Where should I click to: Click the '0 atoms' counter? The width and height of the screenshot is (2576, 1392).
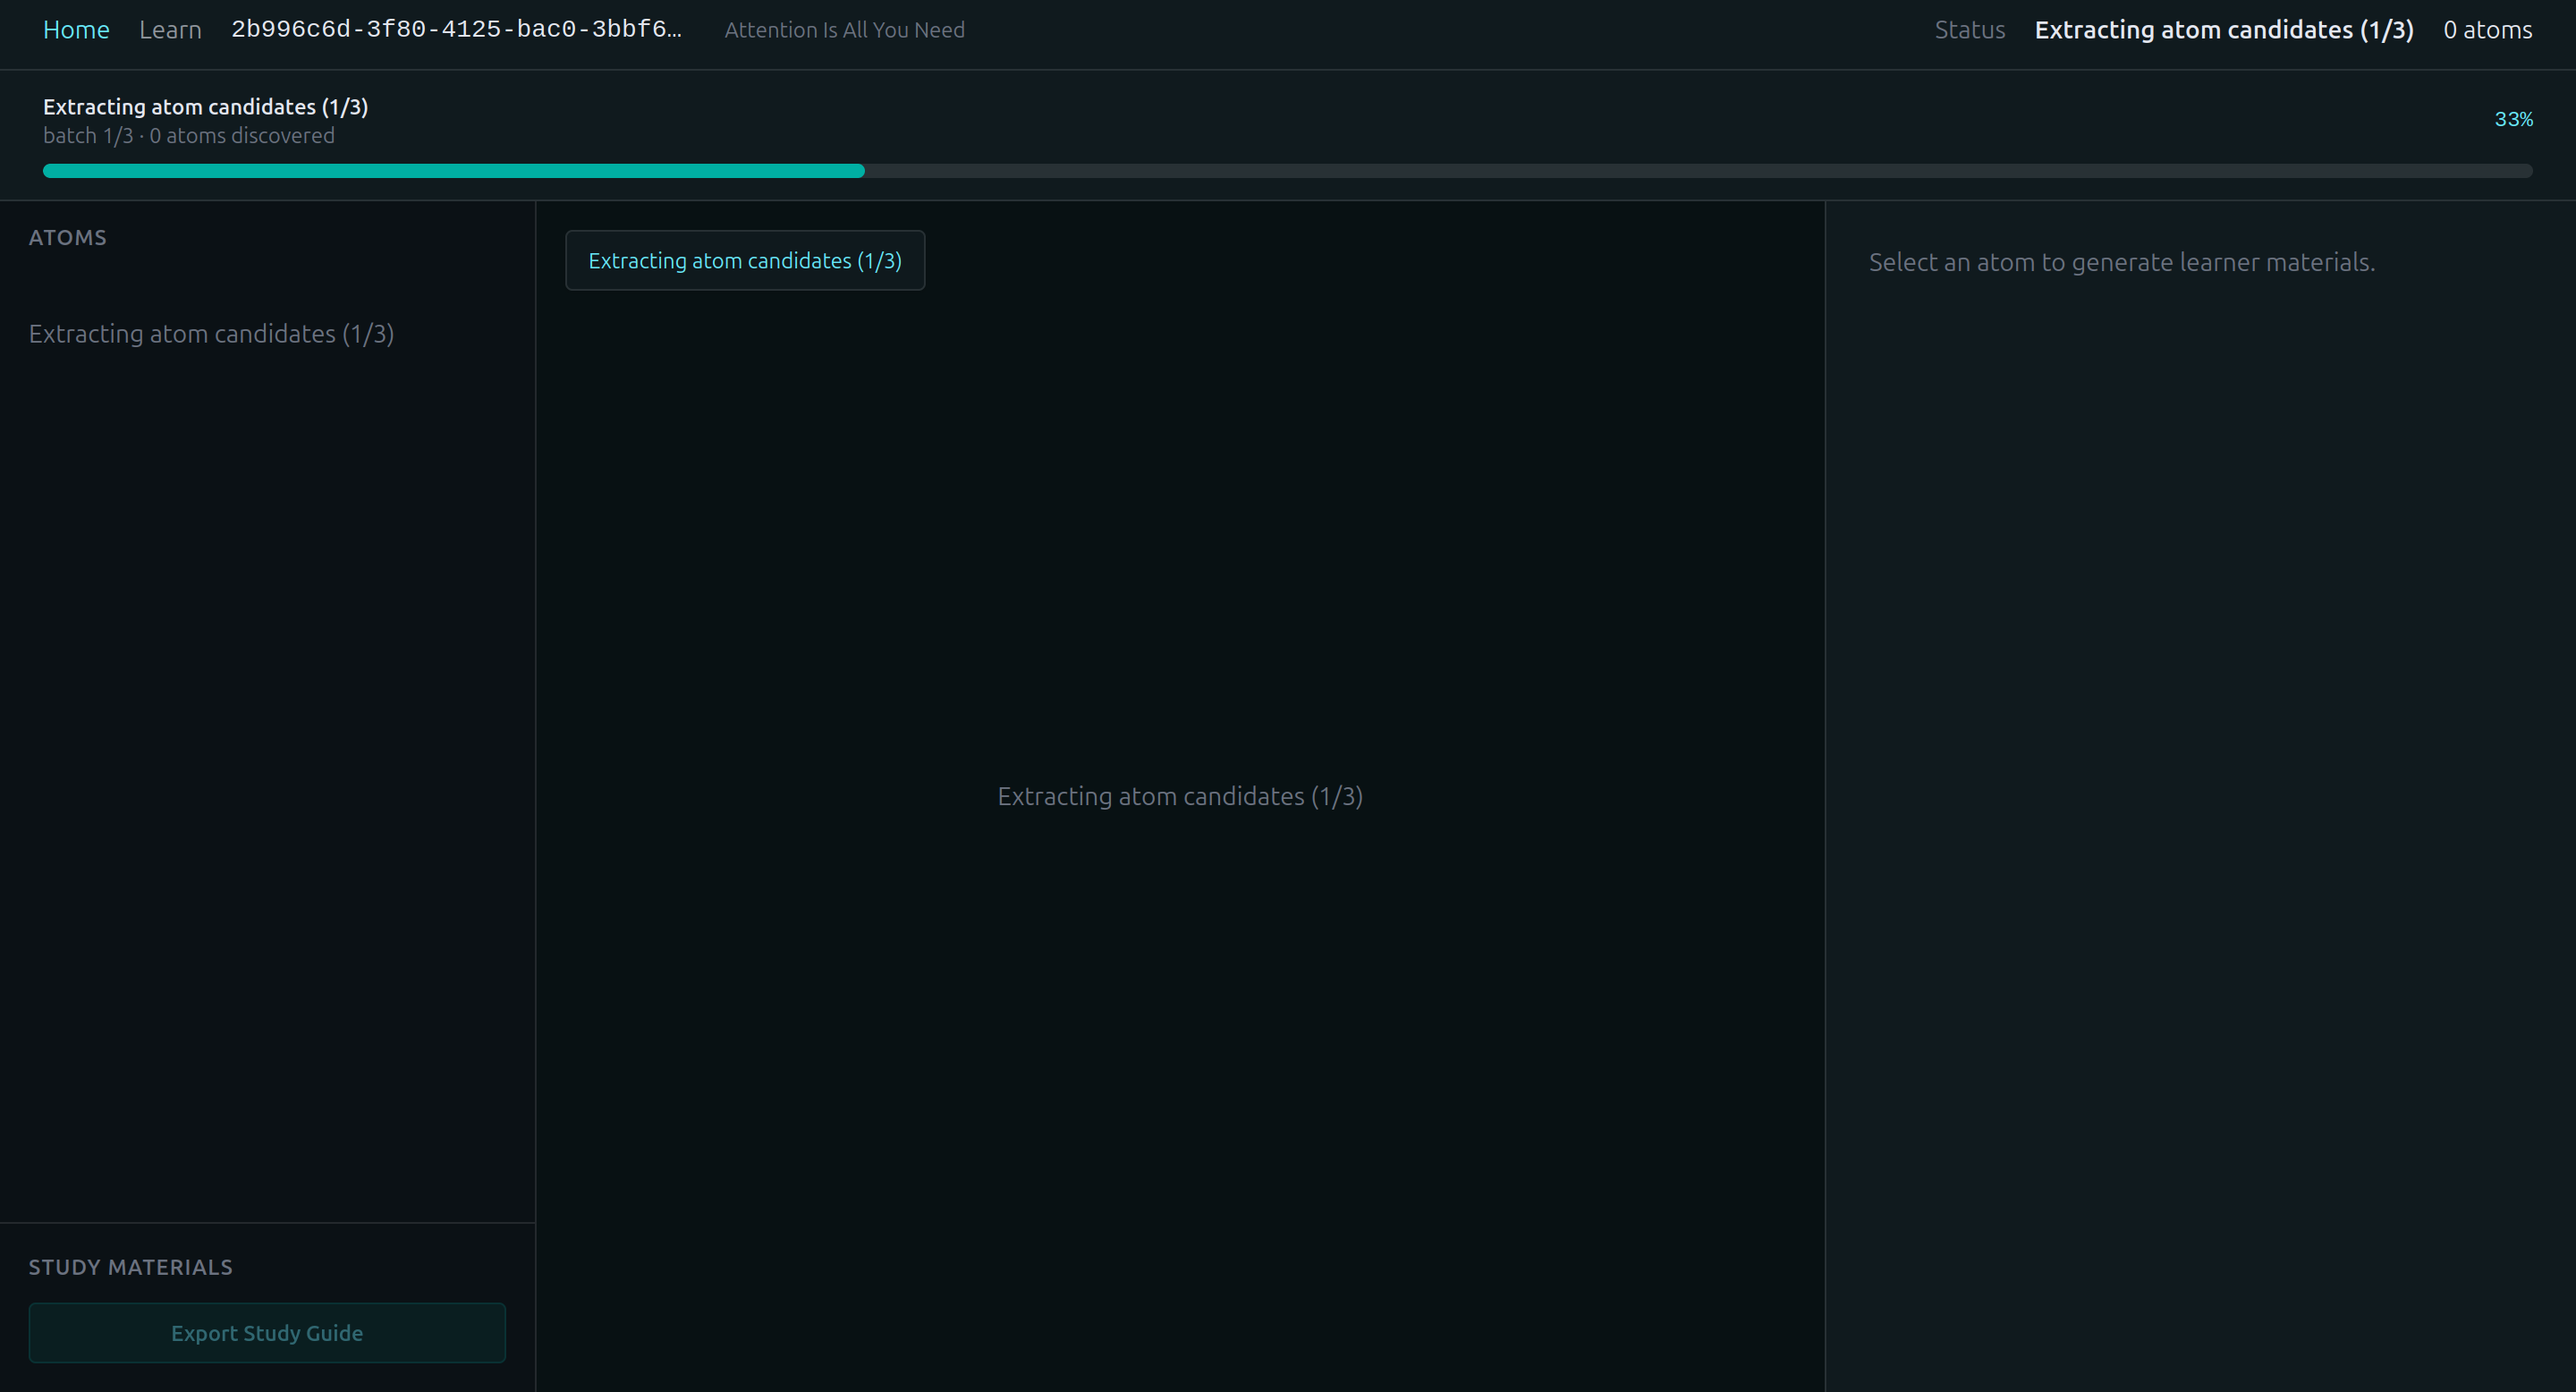(x=2487, y=30)
